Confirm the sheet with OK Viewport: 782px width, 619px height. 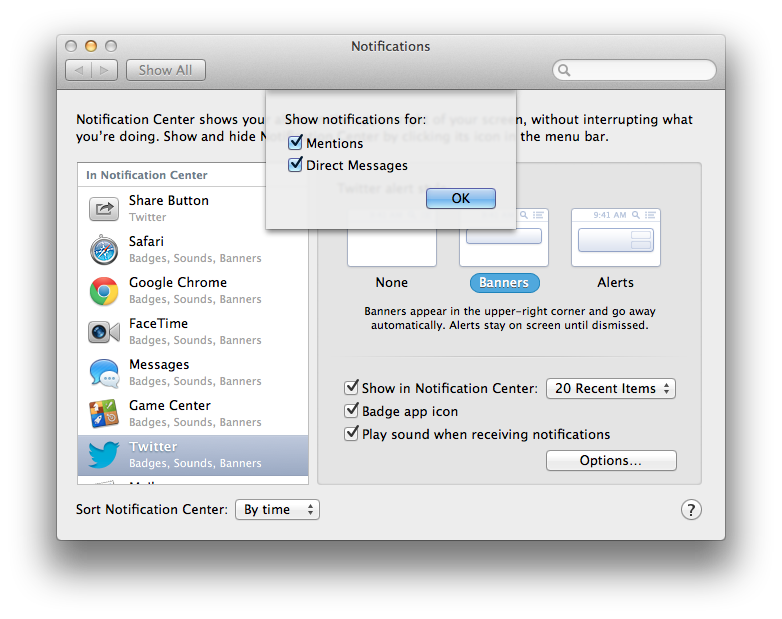[x=461, y=199]
